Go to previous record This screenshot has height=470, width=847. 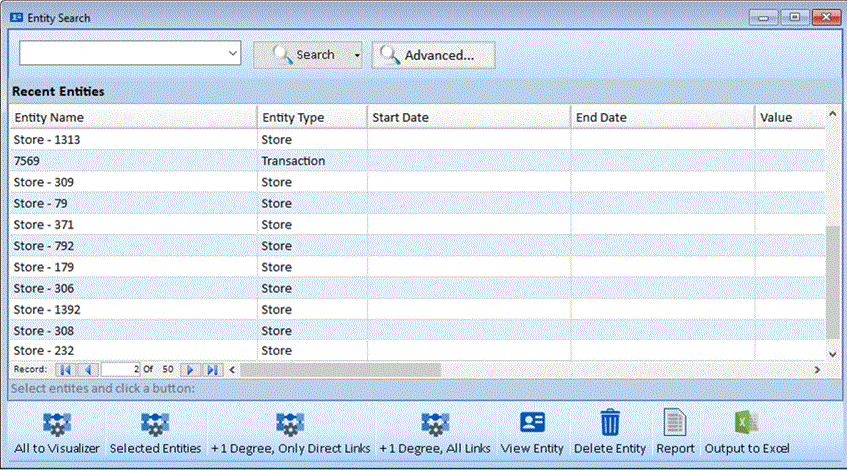coord(88,370)
